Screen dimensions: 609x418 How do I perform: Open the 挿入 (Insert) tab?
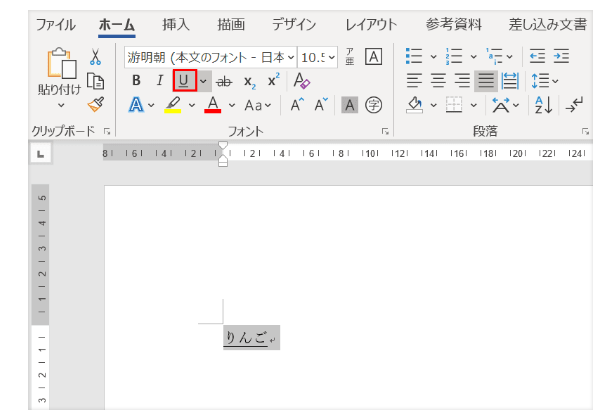click(175, 24)
